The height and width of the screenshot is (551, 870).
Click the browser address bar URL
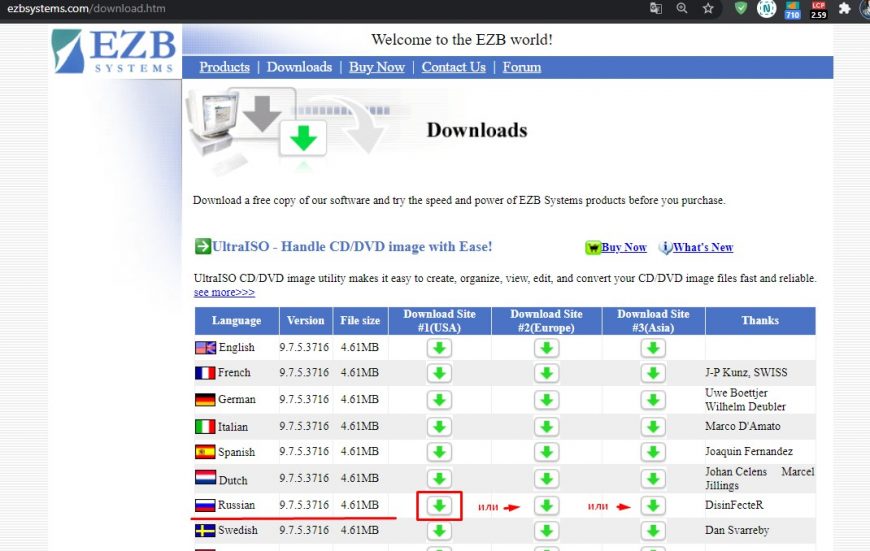(86, 8)
